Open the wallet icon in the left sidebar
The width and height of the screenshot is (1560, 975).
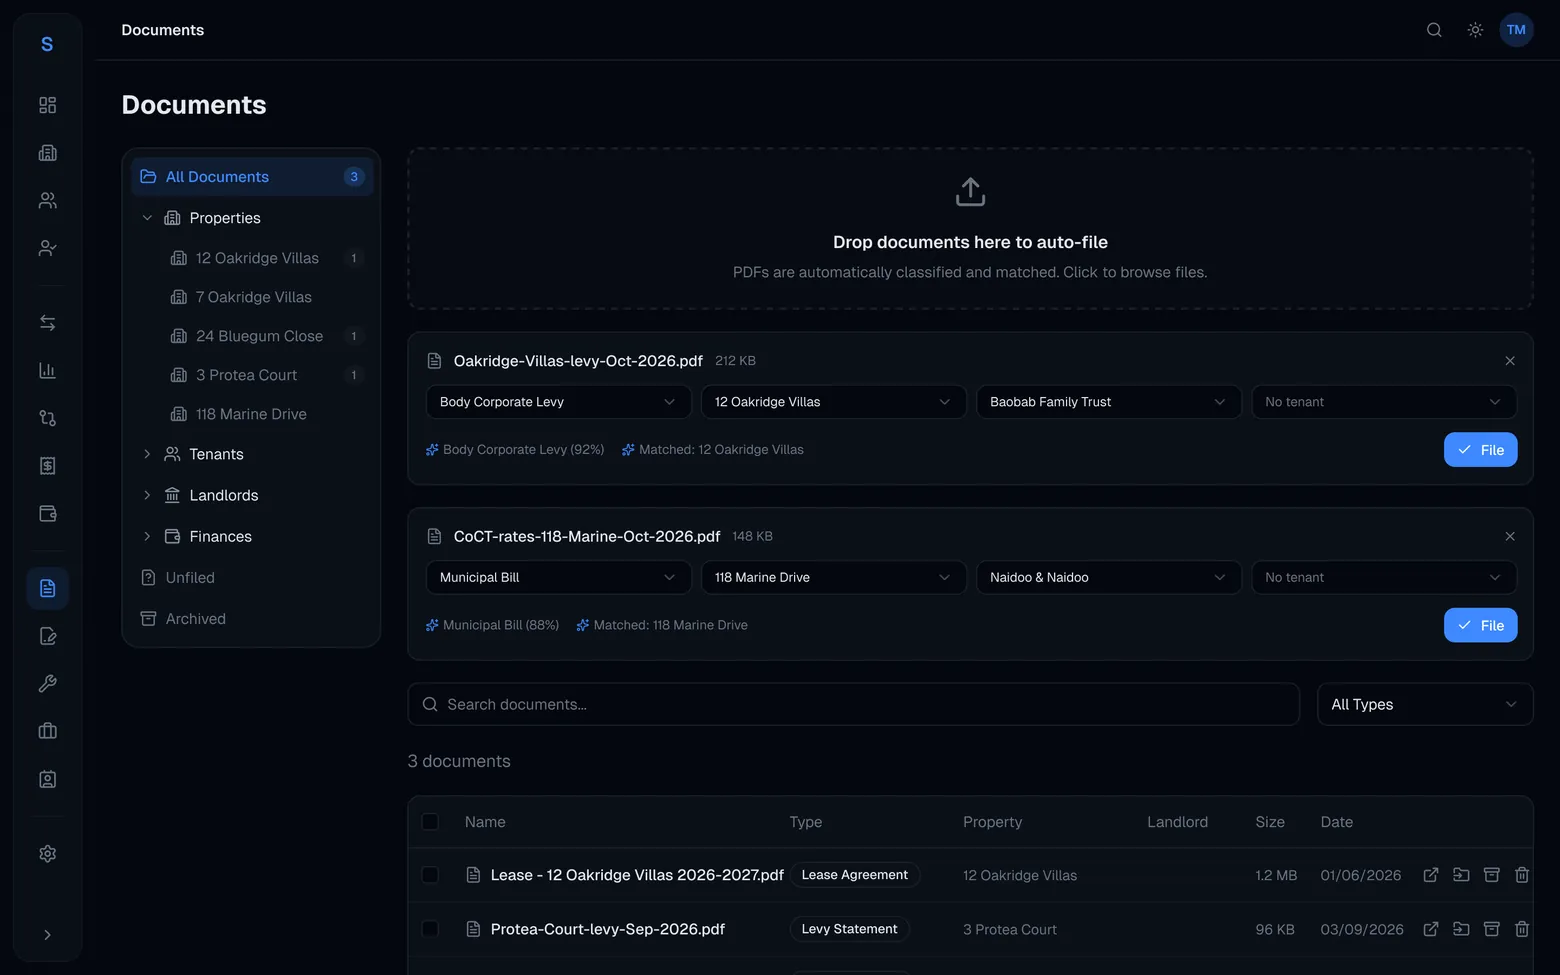47,513
